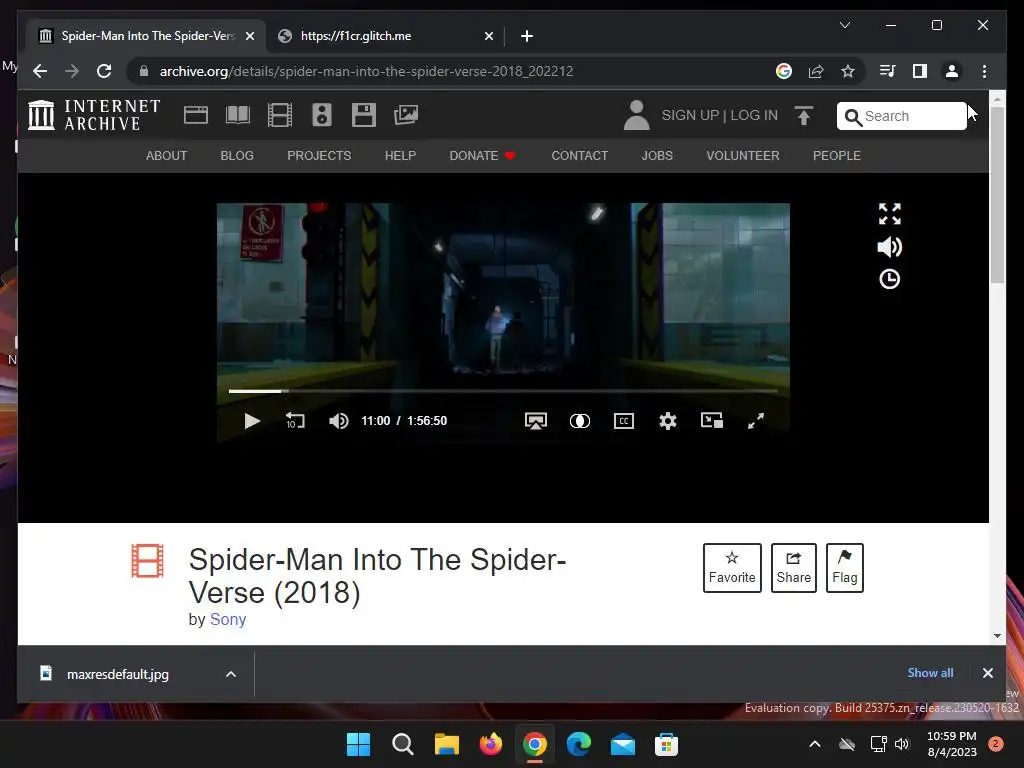Click the user avatar icon
The width and height of the screenshot is (1024, 768).
coord(636,115)
